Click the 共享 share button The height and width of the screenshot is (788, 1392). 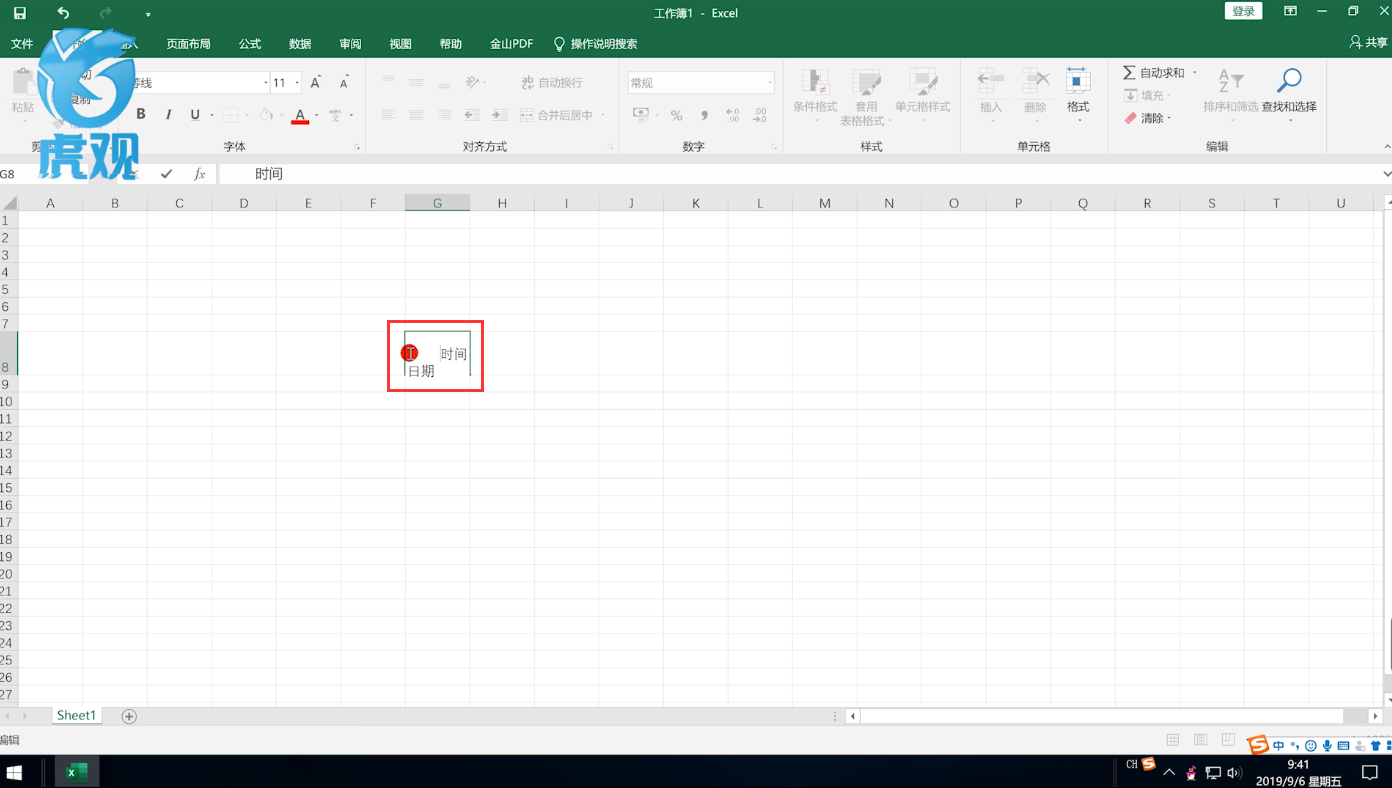tap(1369, 43)
